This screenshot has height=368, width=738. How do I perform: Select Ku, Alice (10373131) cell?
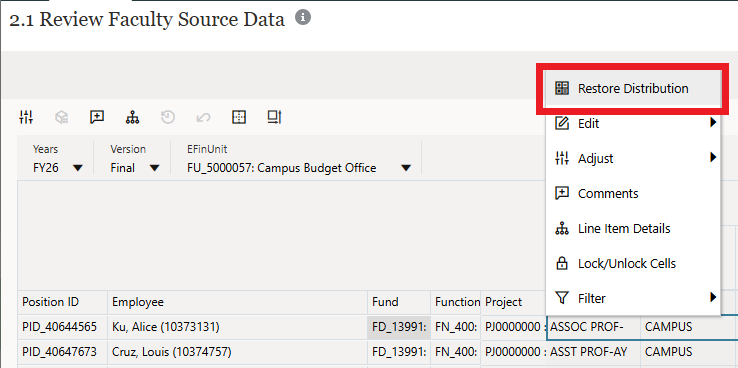pos(238,327)
